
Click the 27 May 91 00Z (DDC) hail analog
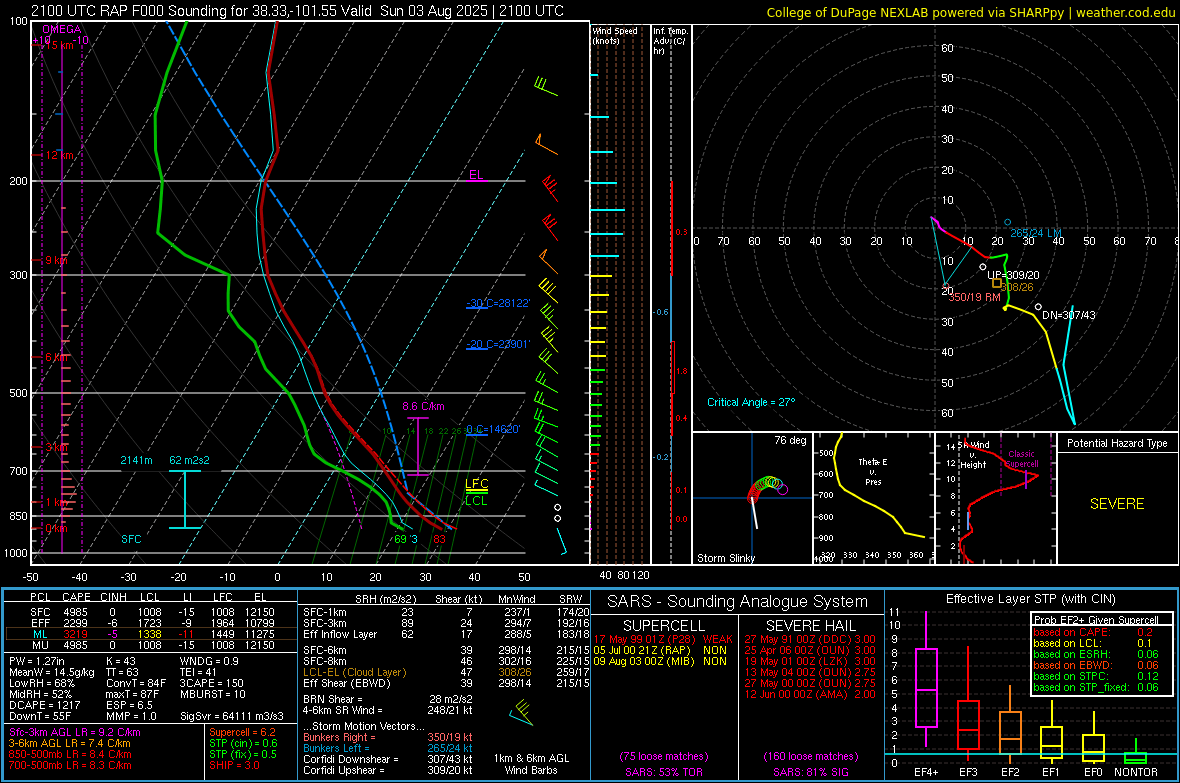tap(810, 639)
